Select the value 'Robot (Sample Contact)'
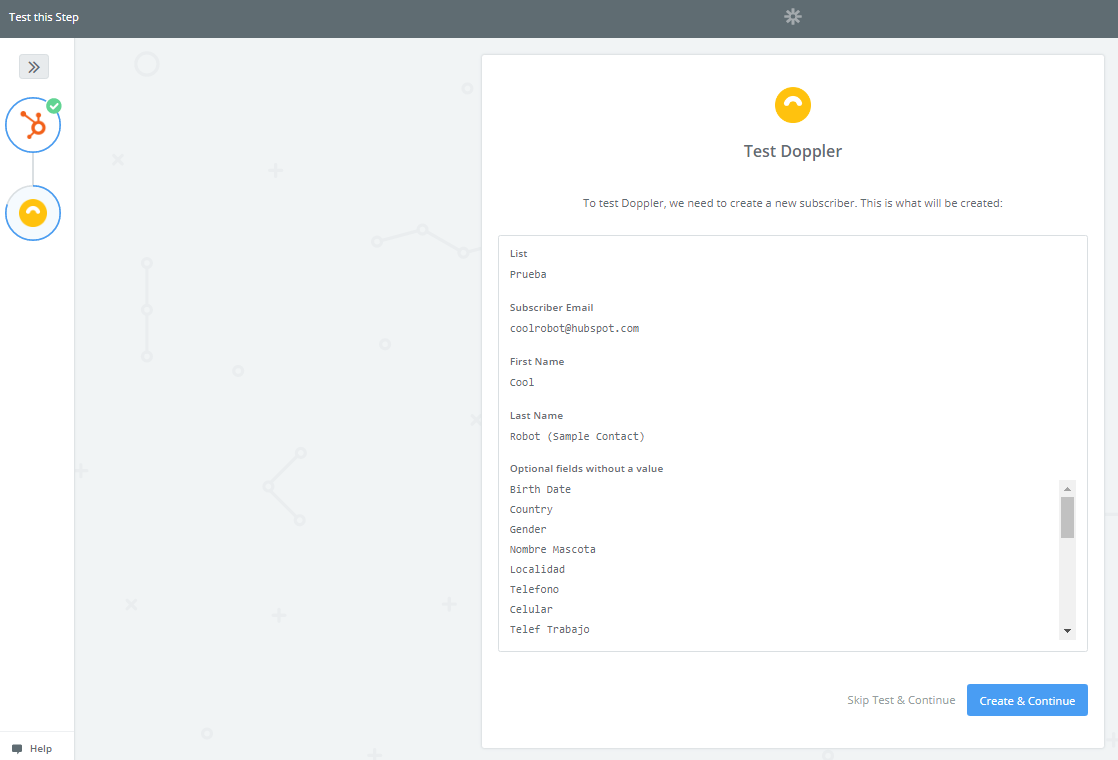 (x=577, y=436)
